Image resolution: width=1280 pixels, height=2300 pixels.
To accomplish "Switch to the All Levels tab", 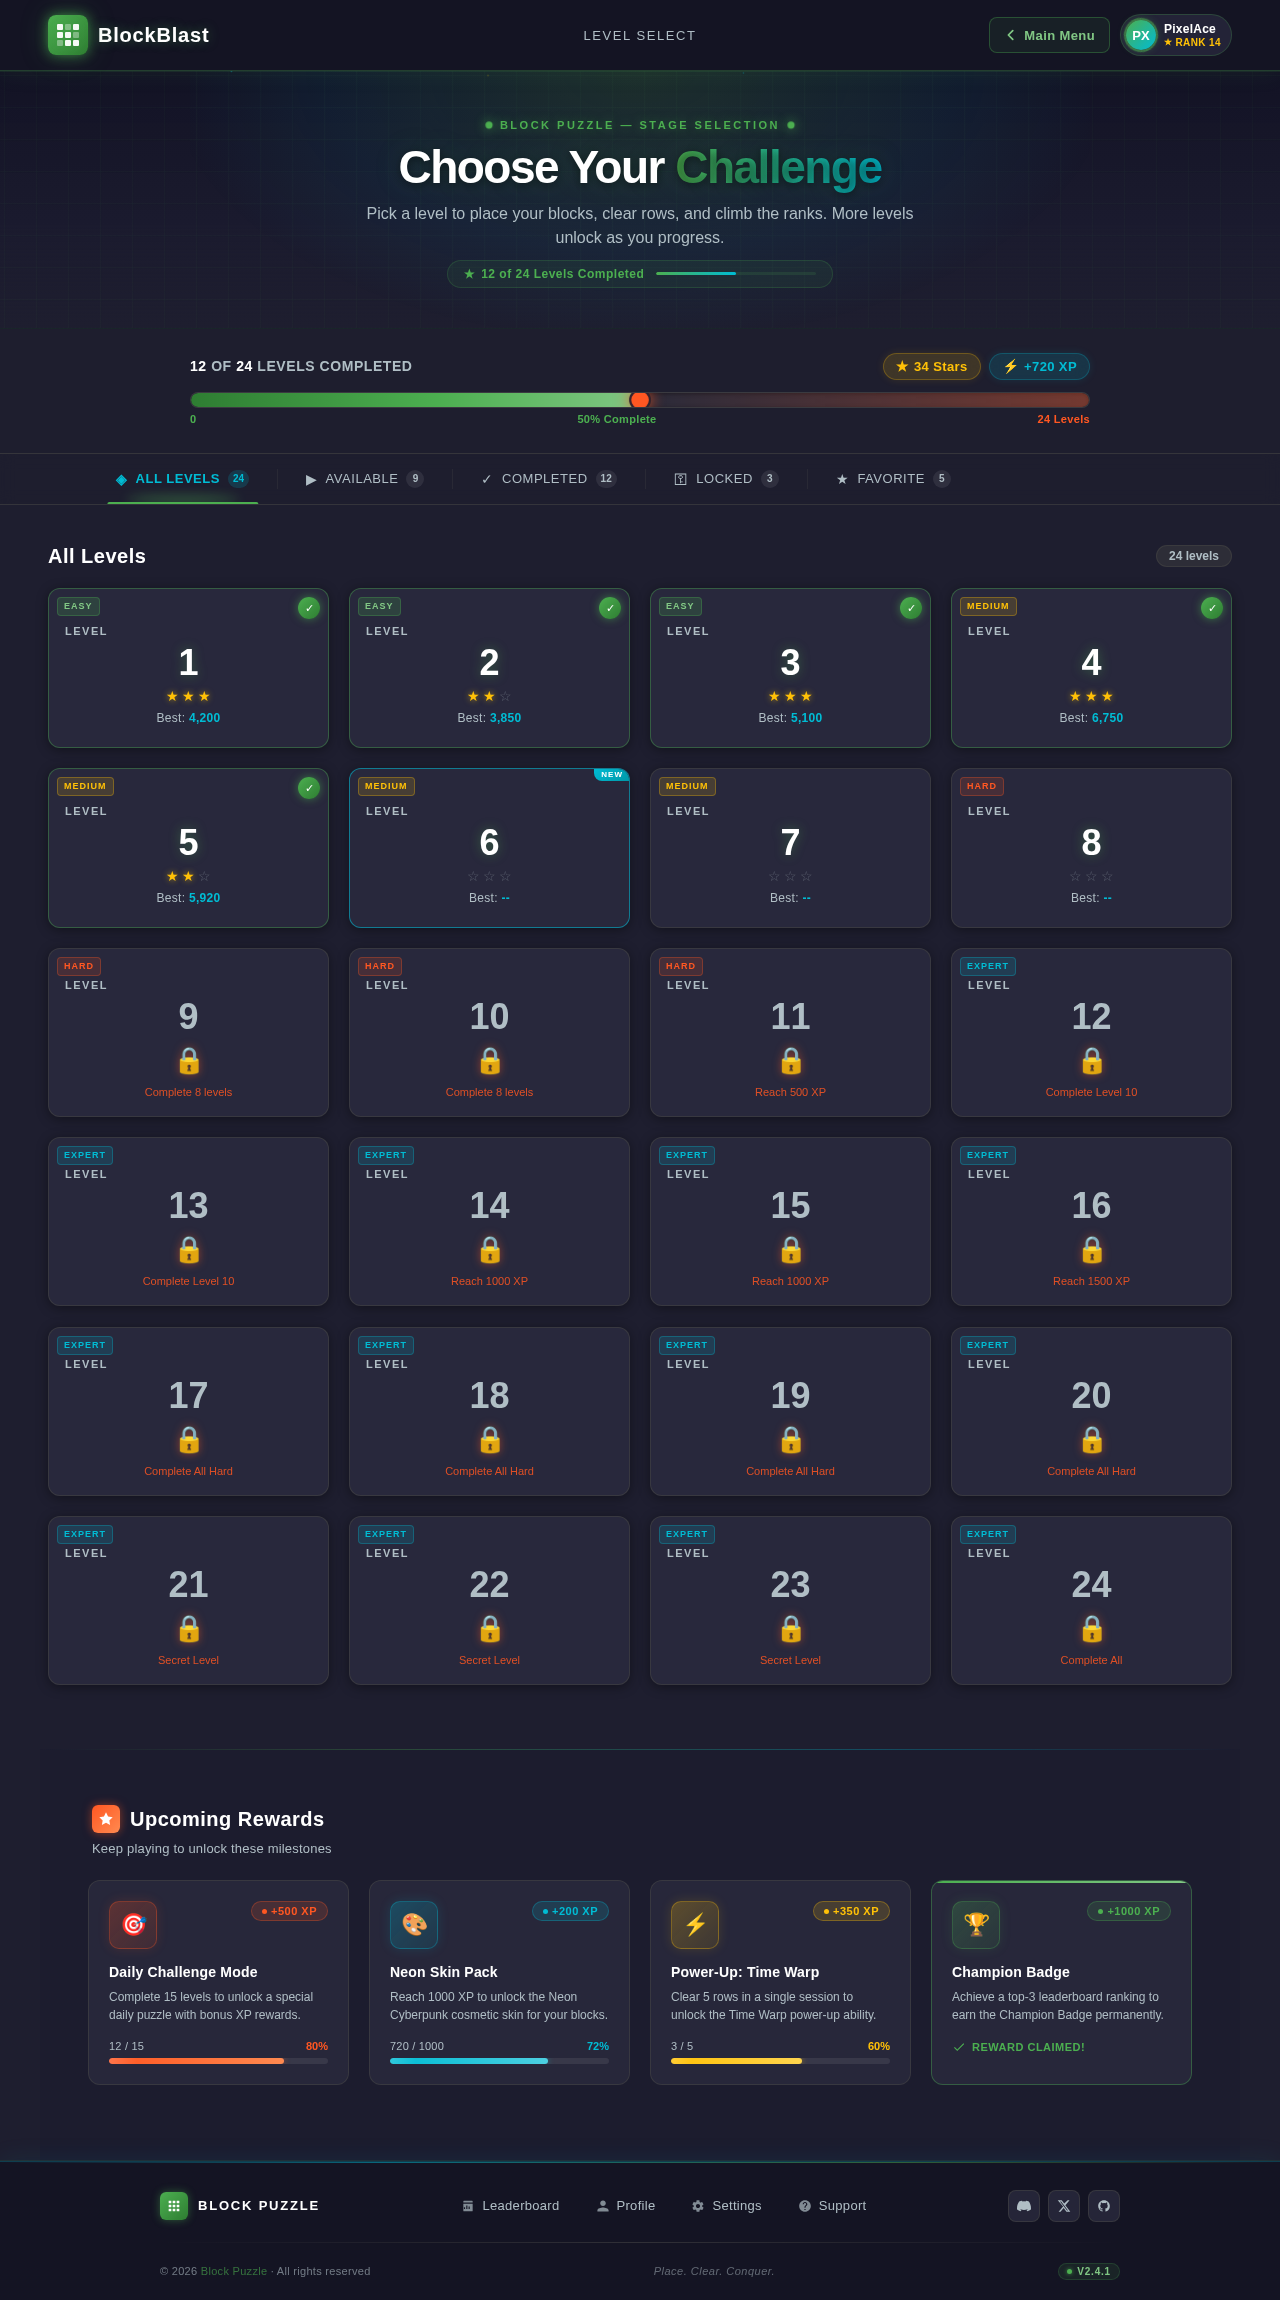I will coord(183,479).
